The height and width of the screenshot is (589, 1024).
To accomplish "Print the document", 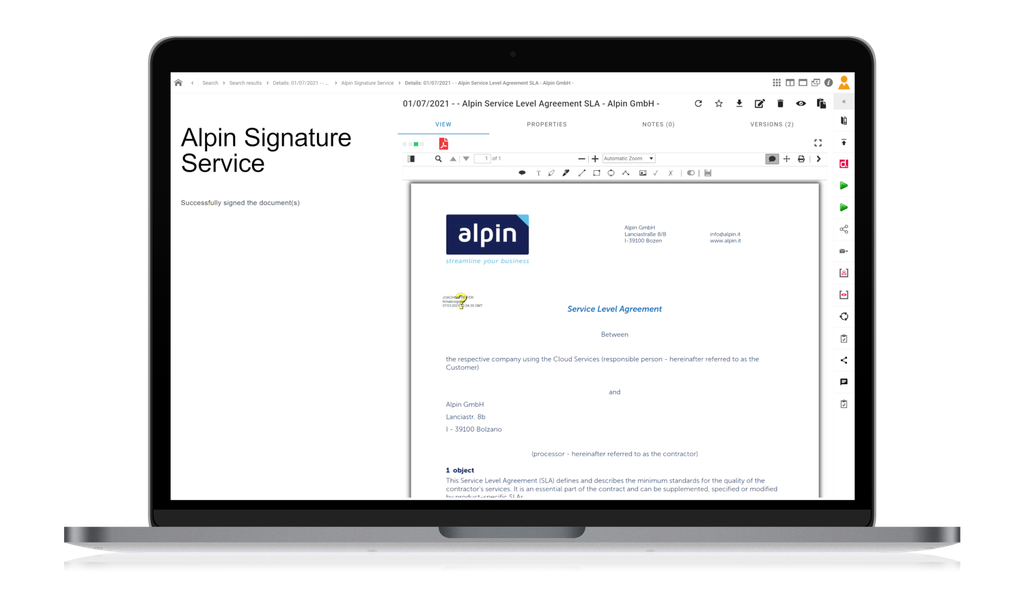I will click(801, 159).
